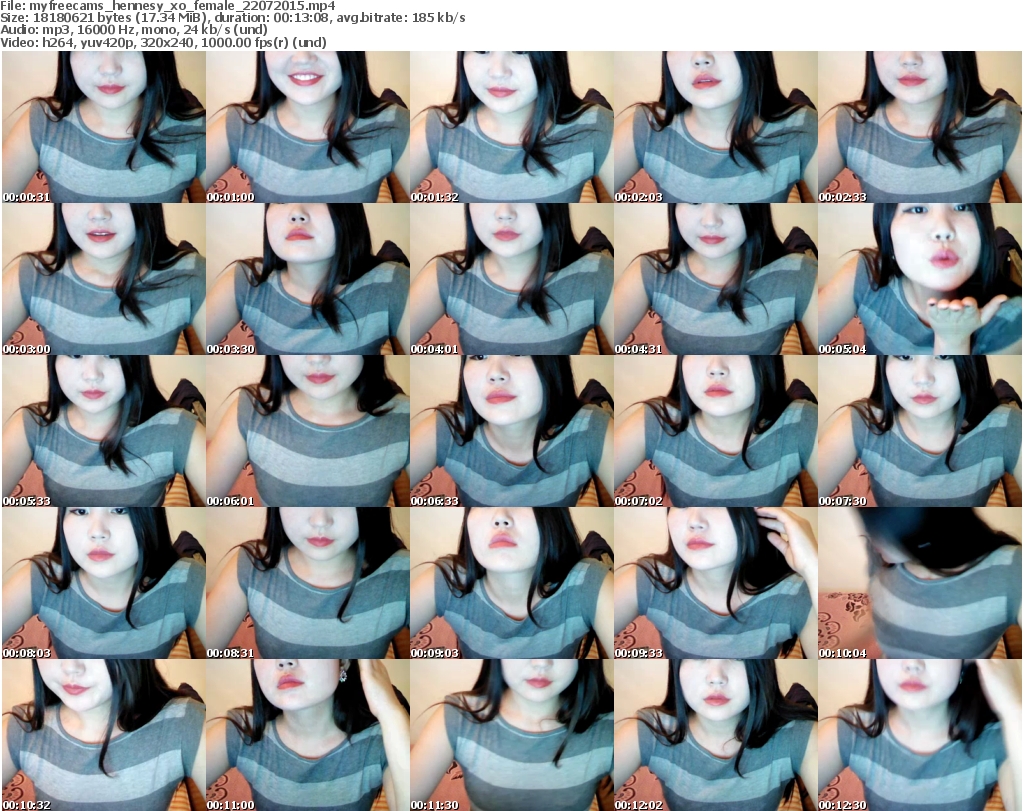This screenshot has height=811, width=1024.
Task: Select the thumbnail stamped 00:01:00
Action: (308, 127)
